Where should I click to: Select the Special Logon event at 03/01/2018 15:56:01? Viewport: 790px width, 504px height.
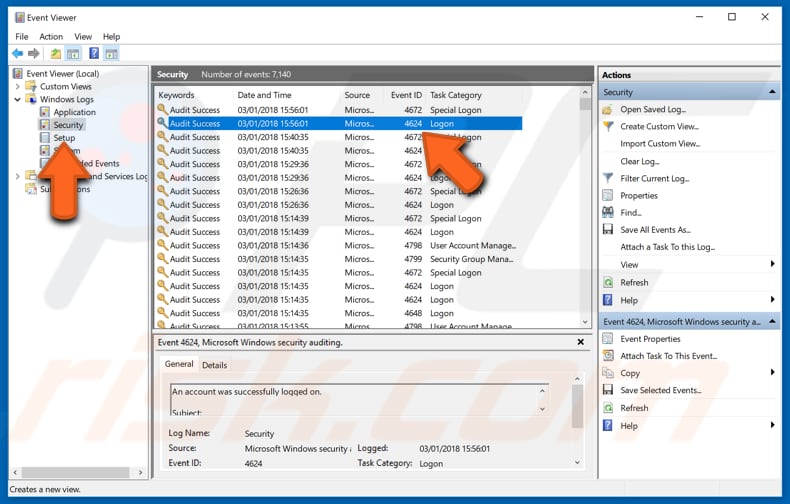[x=339, y=110]
